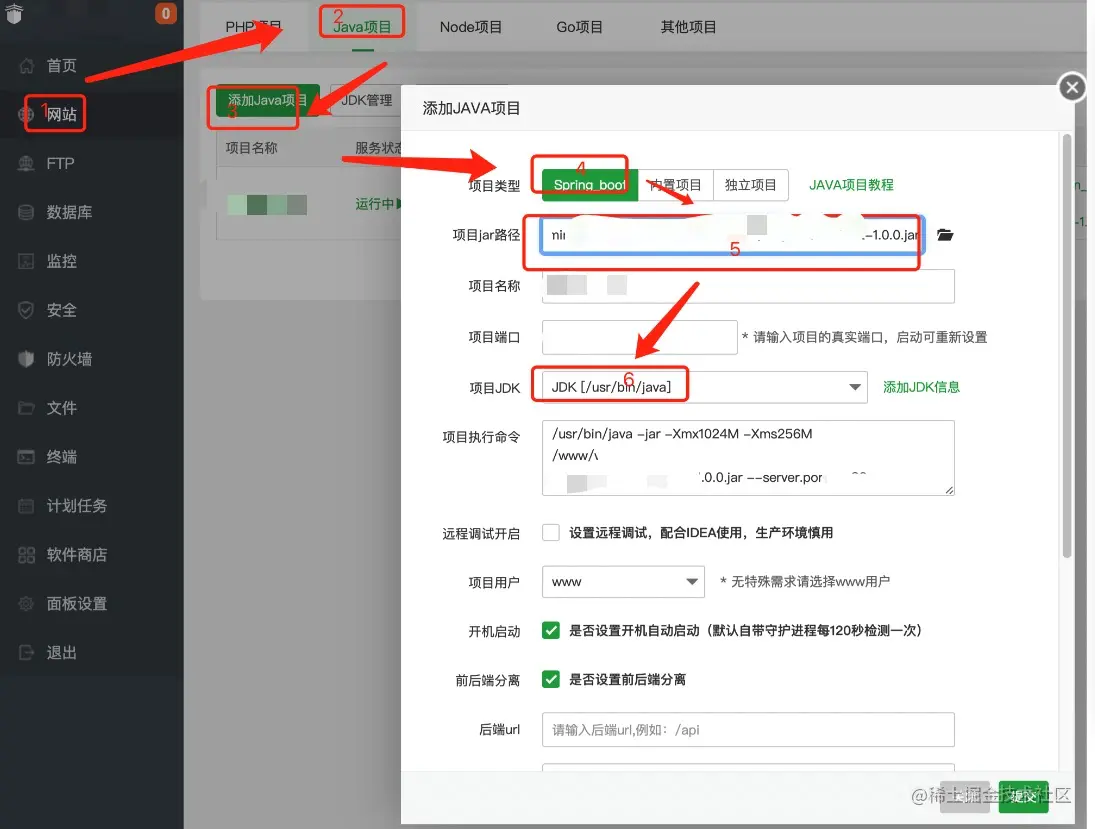1095x829 pixels.
Task: Open the 添加JDK信息 link
Action: click(x=921, y=387)
